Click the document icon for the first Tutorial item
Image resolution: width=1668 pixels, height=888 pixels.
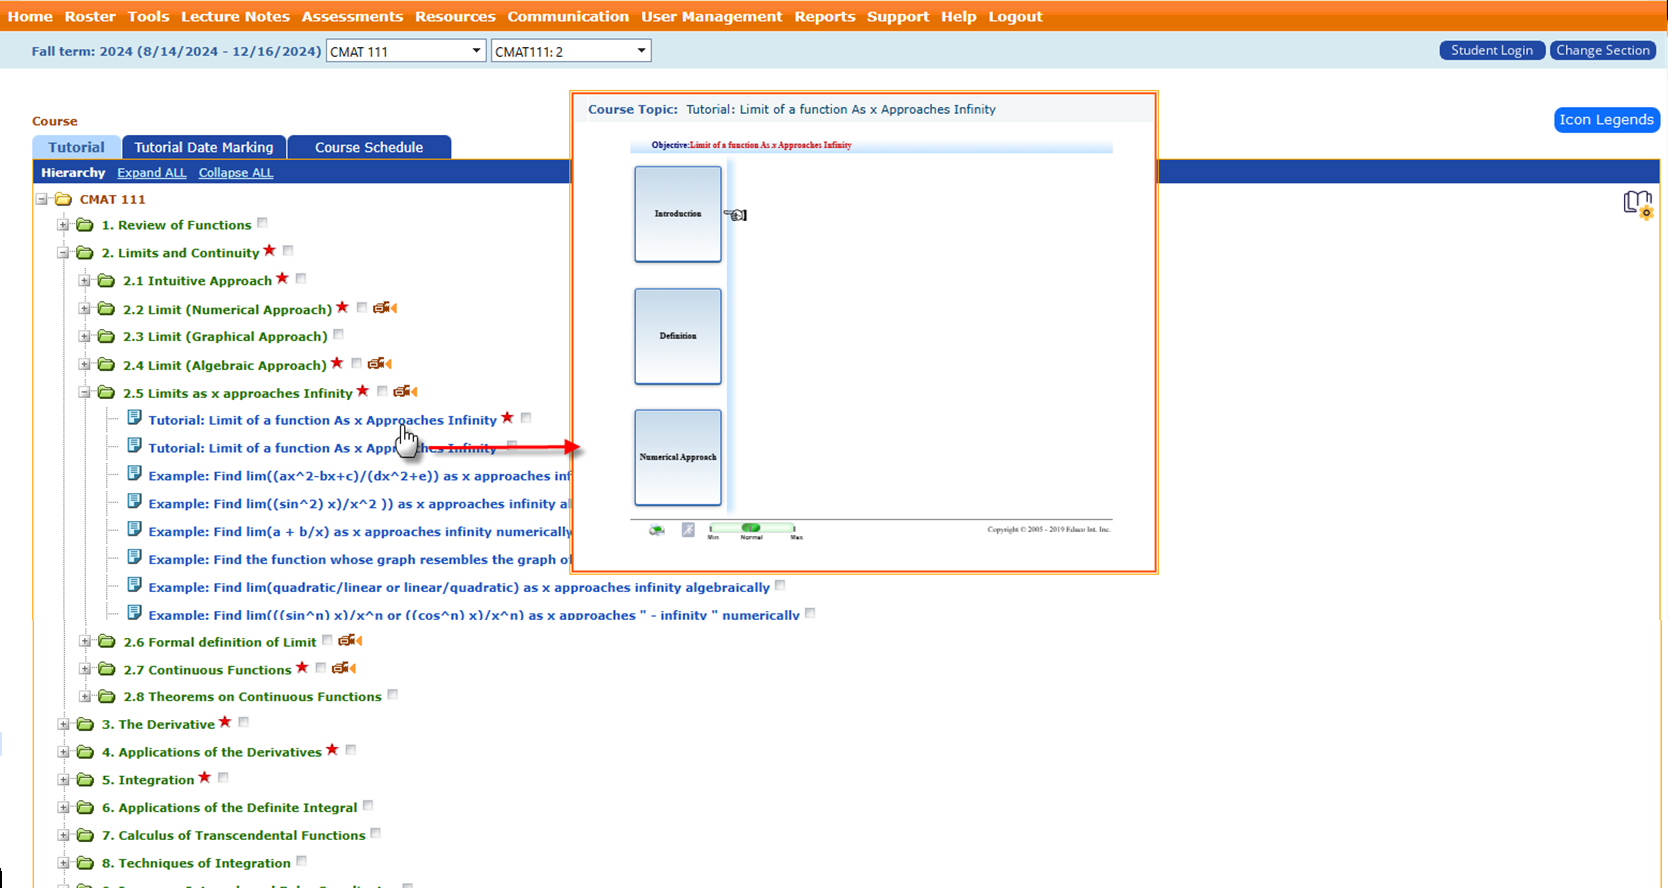tap(134, 419)
